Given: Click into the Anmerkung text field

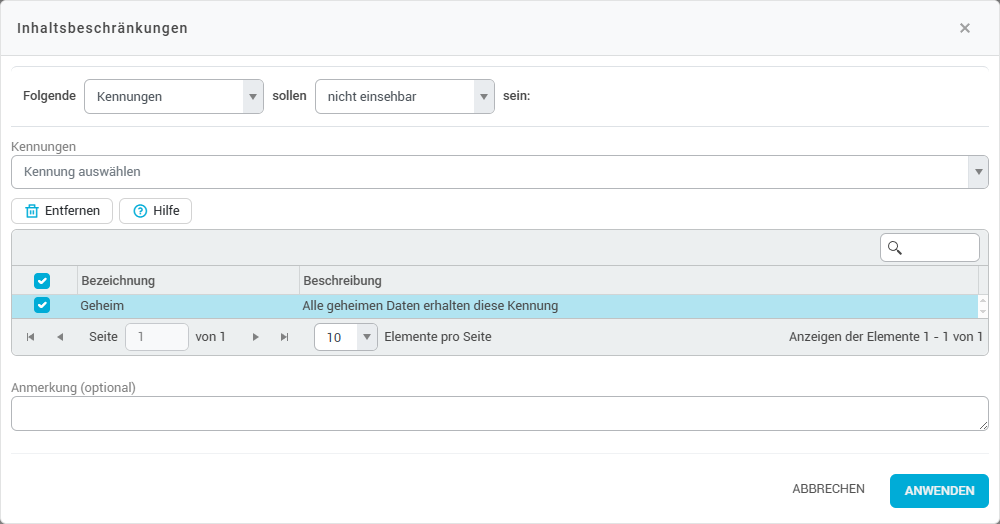Looking at the screenshot, I should pos(499,413).
